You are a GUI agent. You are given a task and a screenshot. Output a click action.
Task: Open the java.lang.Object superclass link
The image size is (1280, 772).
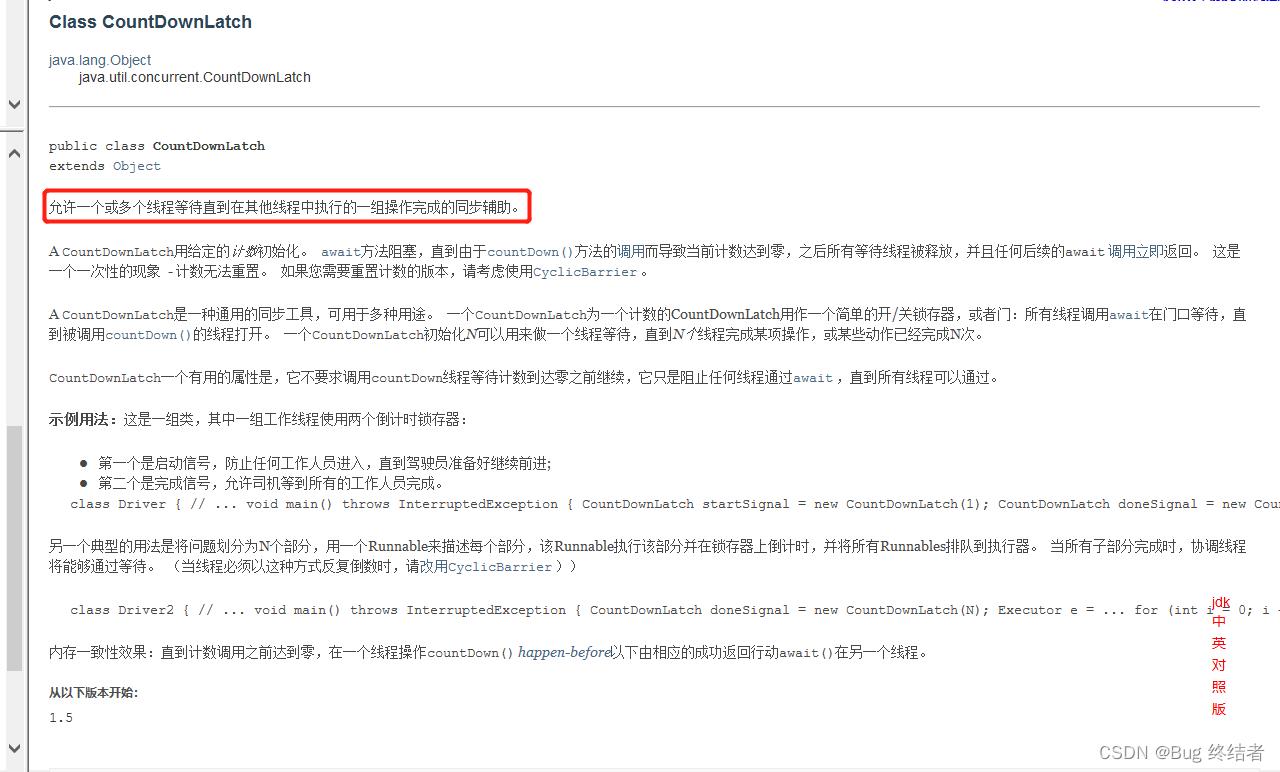click(100, 60)
